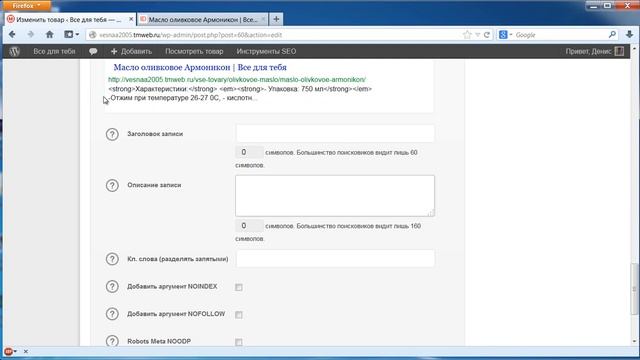Go forward to the next page
640x360 pixels.
click(31, 35)
